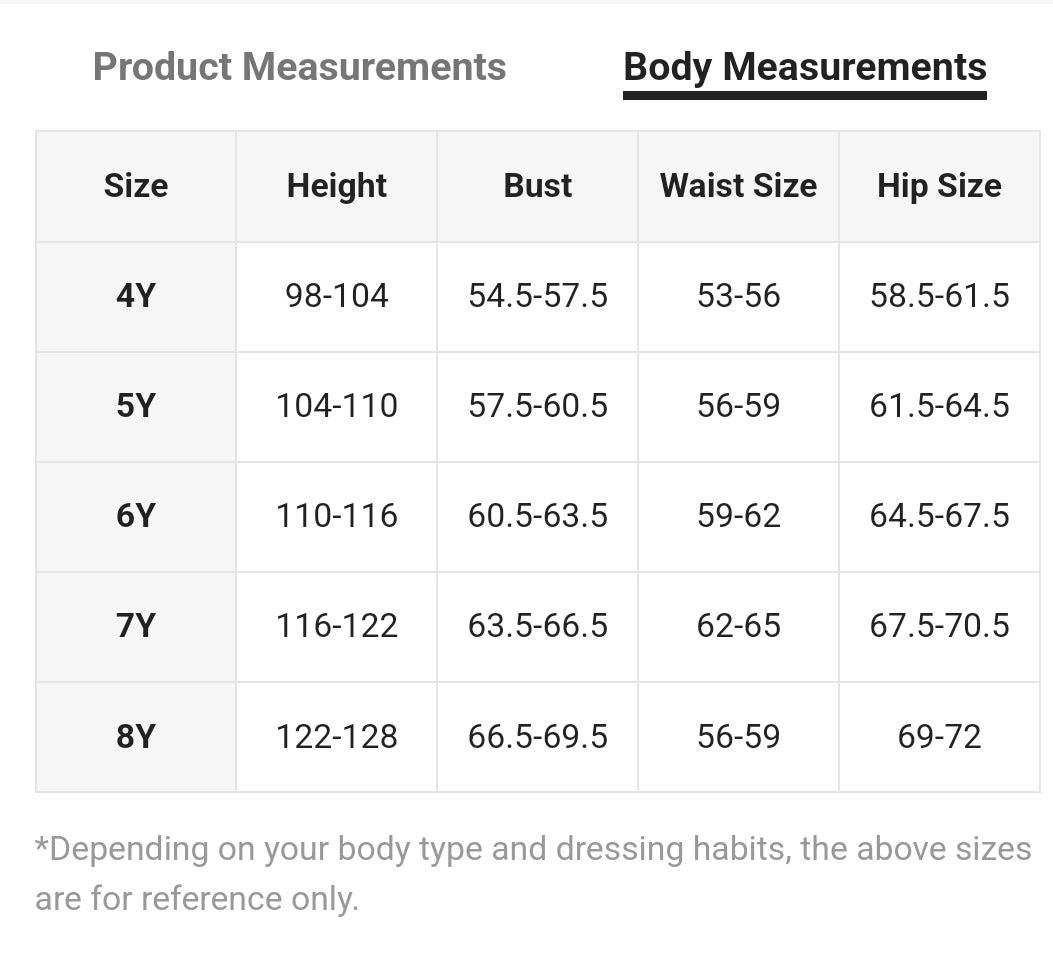Select the 7Y size row label

(x=136, y=626)
